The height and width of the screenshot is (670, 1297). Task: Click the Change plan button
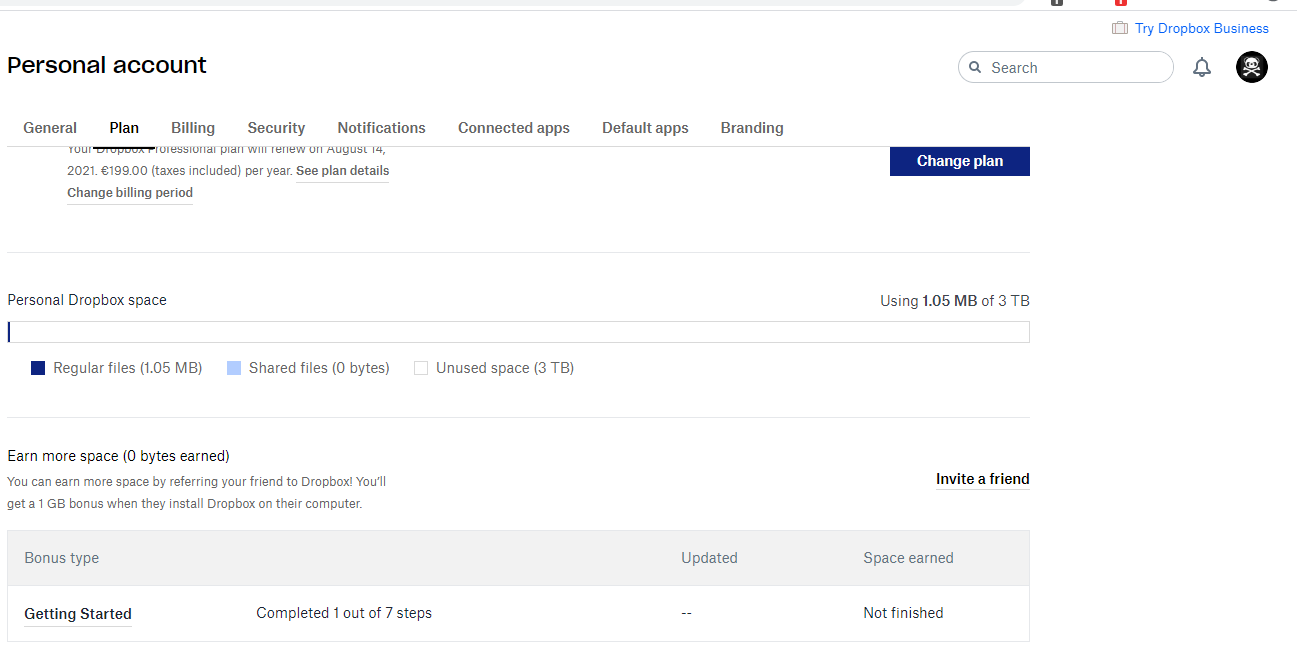(960, 161)
